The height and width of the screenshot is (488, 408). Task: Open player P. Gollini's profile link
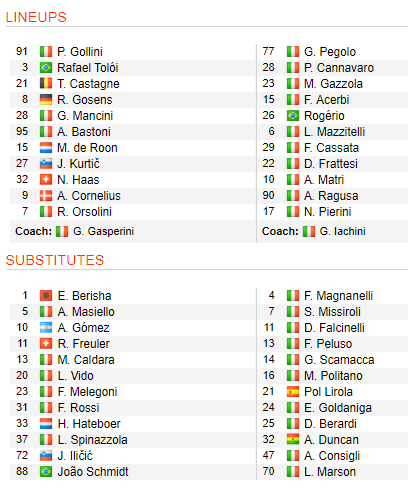(80, 52)
